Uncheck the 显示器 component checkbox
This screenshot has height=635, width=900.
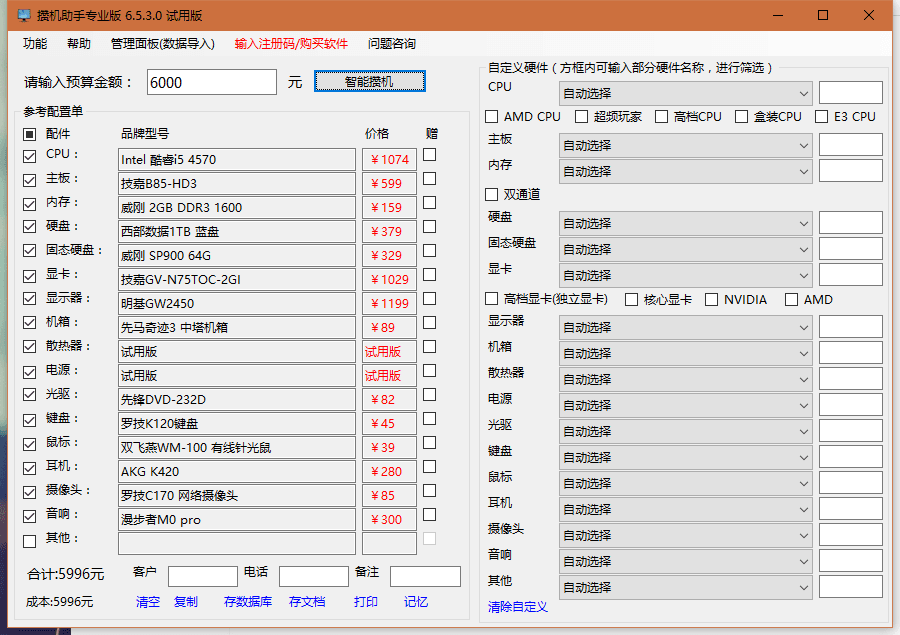[29, 299]
